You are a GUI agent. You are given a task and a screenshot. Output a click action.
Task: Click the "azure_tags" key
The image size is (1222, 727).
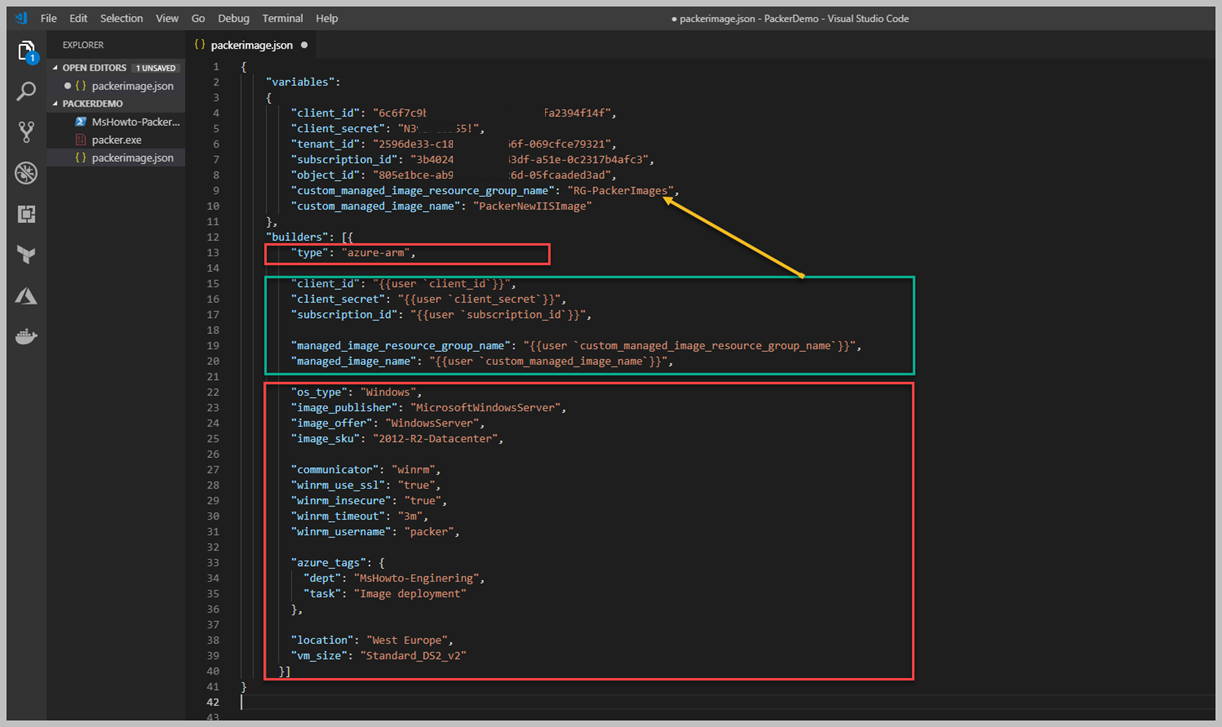coord(328,563)
